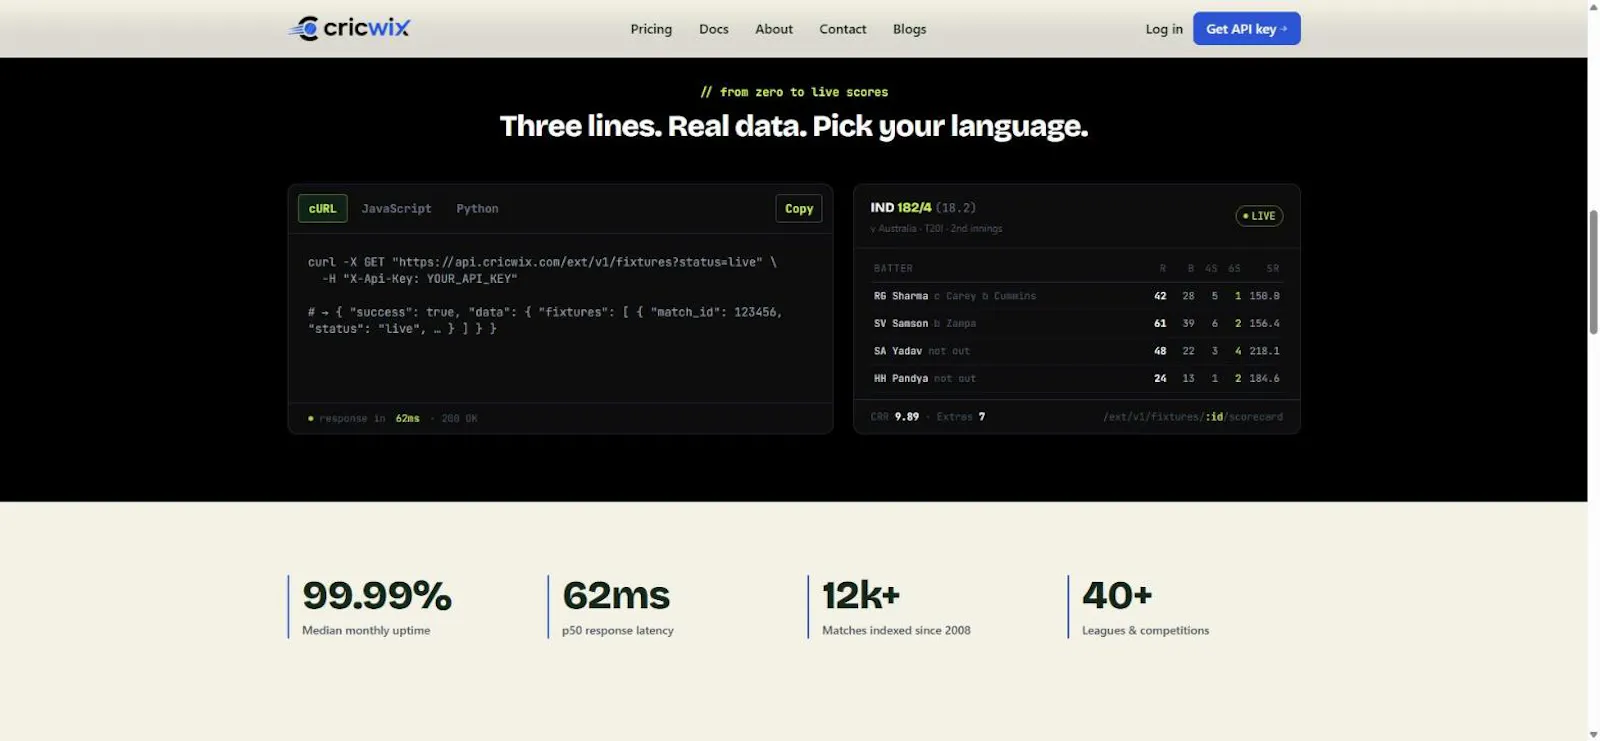Image resolution: width=1600 pixels, height=741 pixels.
Task: Click the 12k+ matches statistic
Action: 861,596
